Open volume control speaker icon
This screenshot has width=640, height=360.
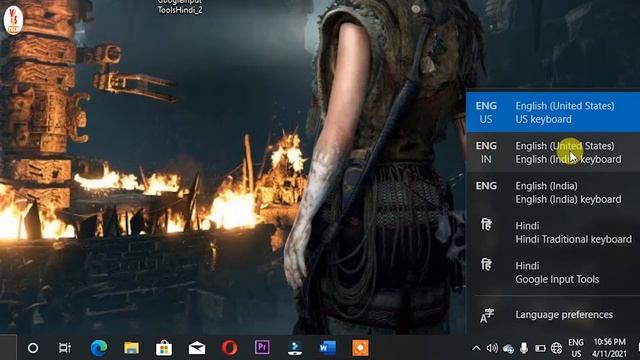click(x=492, y=348)
